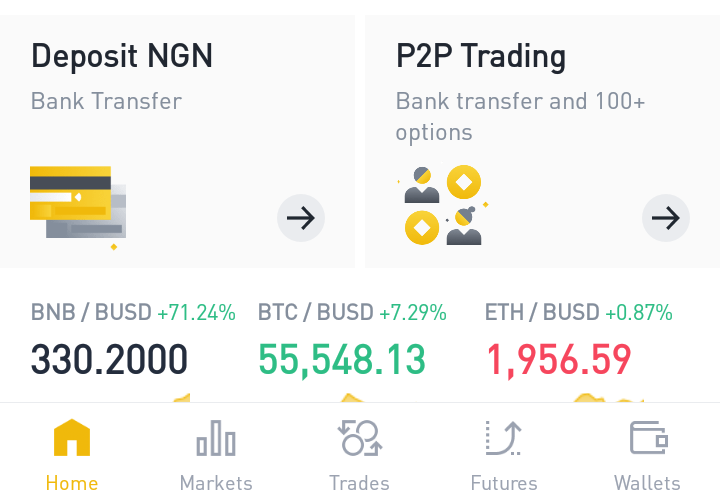Viewport: 720px width, 500px height.
Task: Open the Wallets tab label
Action: click(x=648, y=483)
